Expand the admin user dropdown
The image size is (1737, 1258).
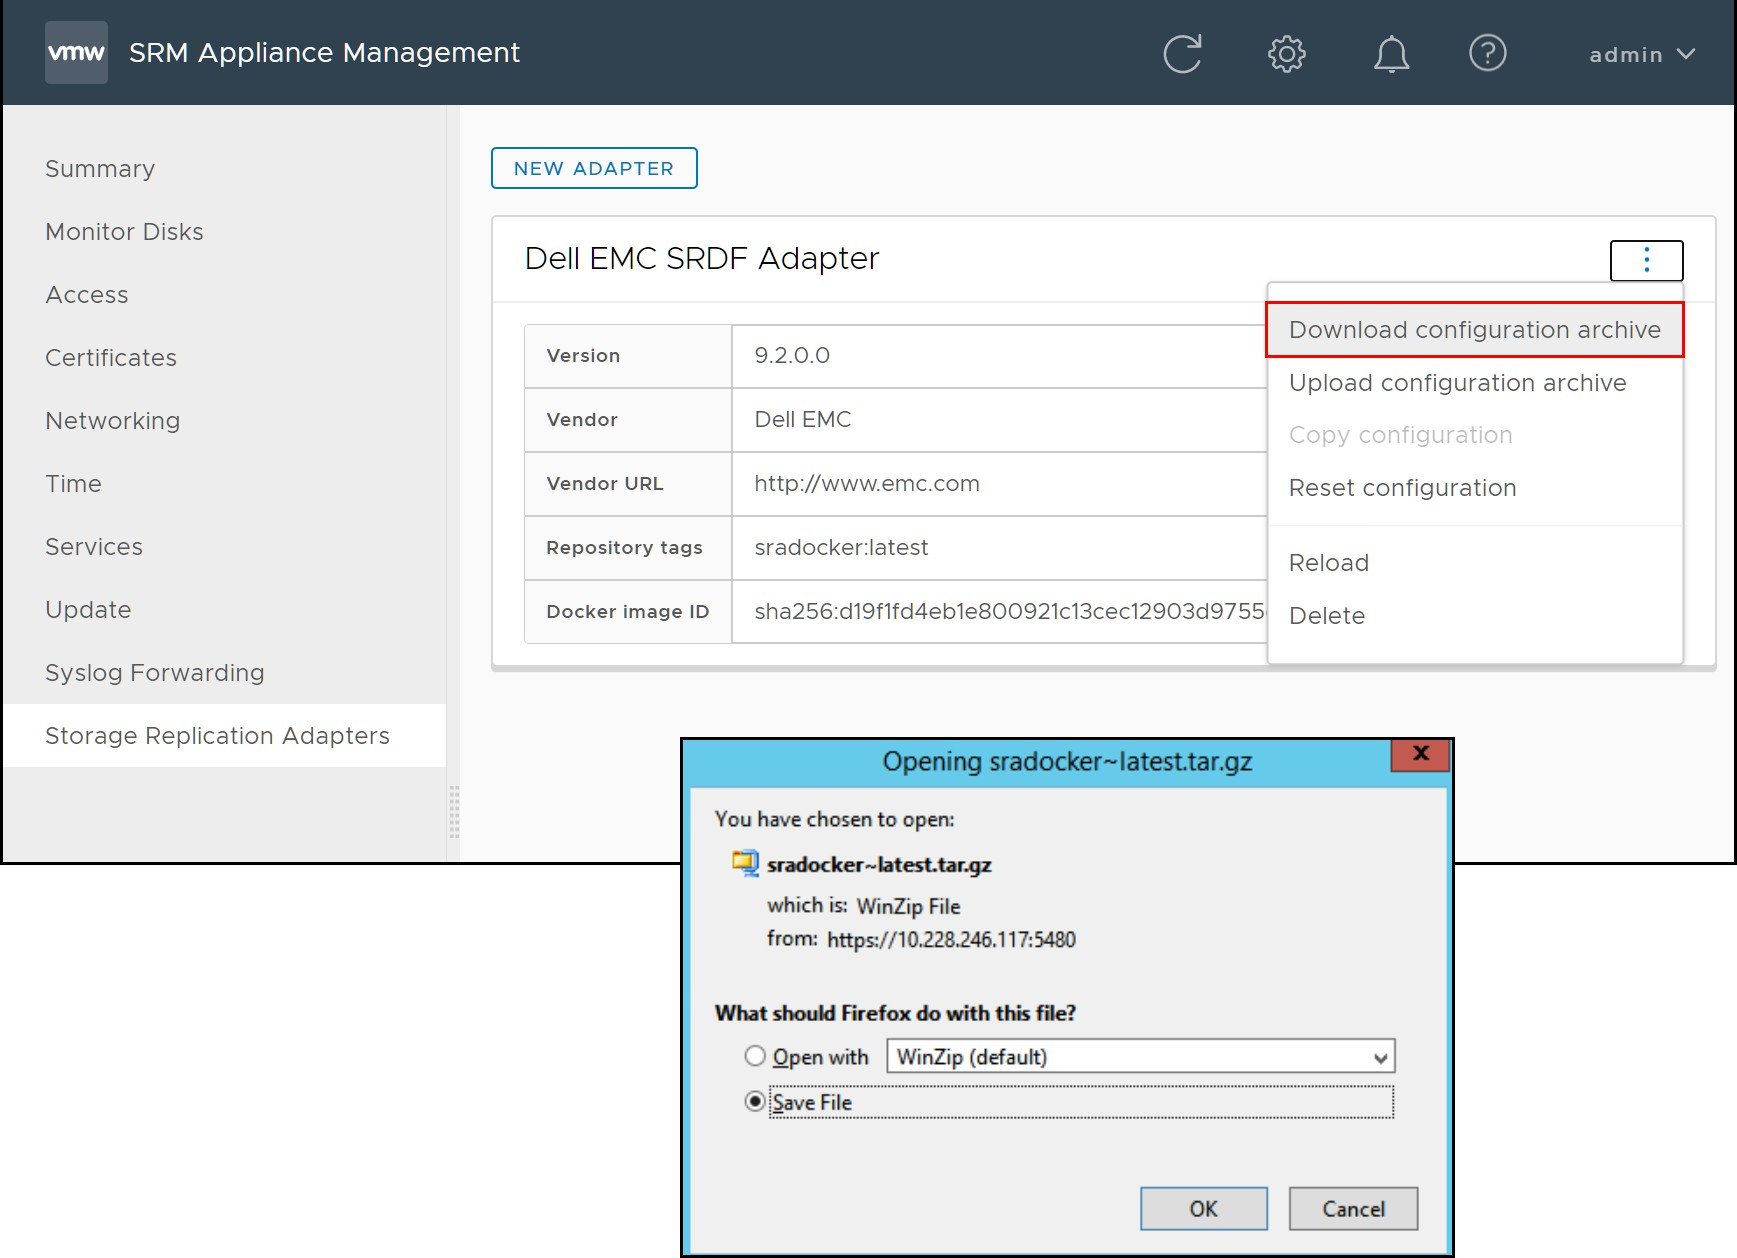pos(1641,54)
